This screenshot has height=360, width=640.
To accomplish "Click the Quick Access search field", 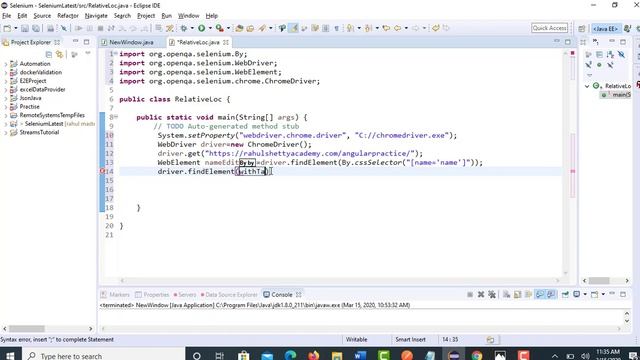I will (x=549, y=28).
